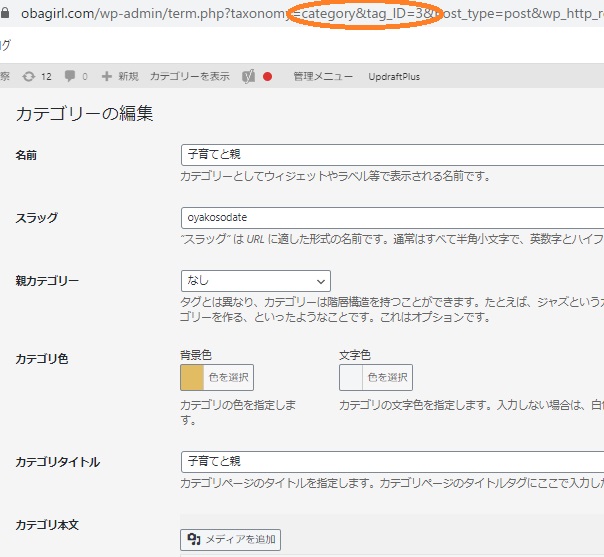Focus the カテゴリタイトル input field
Image resolution: width=604 pixels, height=557 pixels.
[x=392, y=462]
